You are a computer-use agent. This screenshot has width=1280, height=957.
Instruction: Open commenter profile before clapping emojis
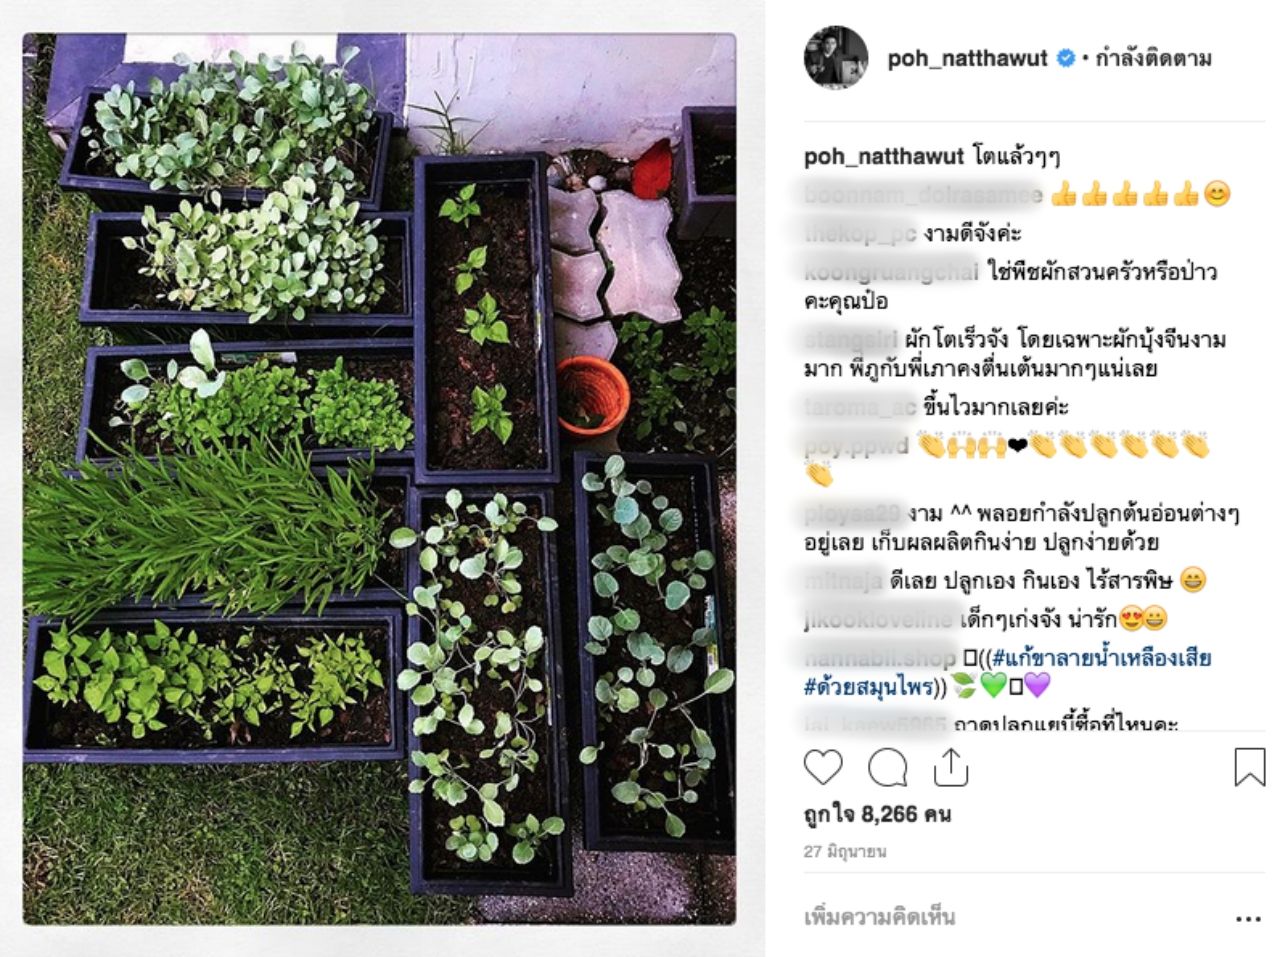(856, 446)
